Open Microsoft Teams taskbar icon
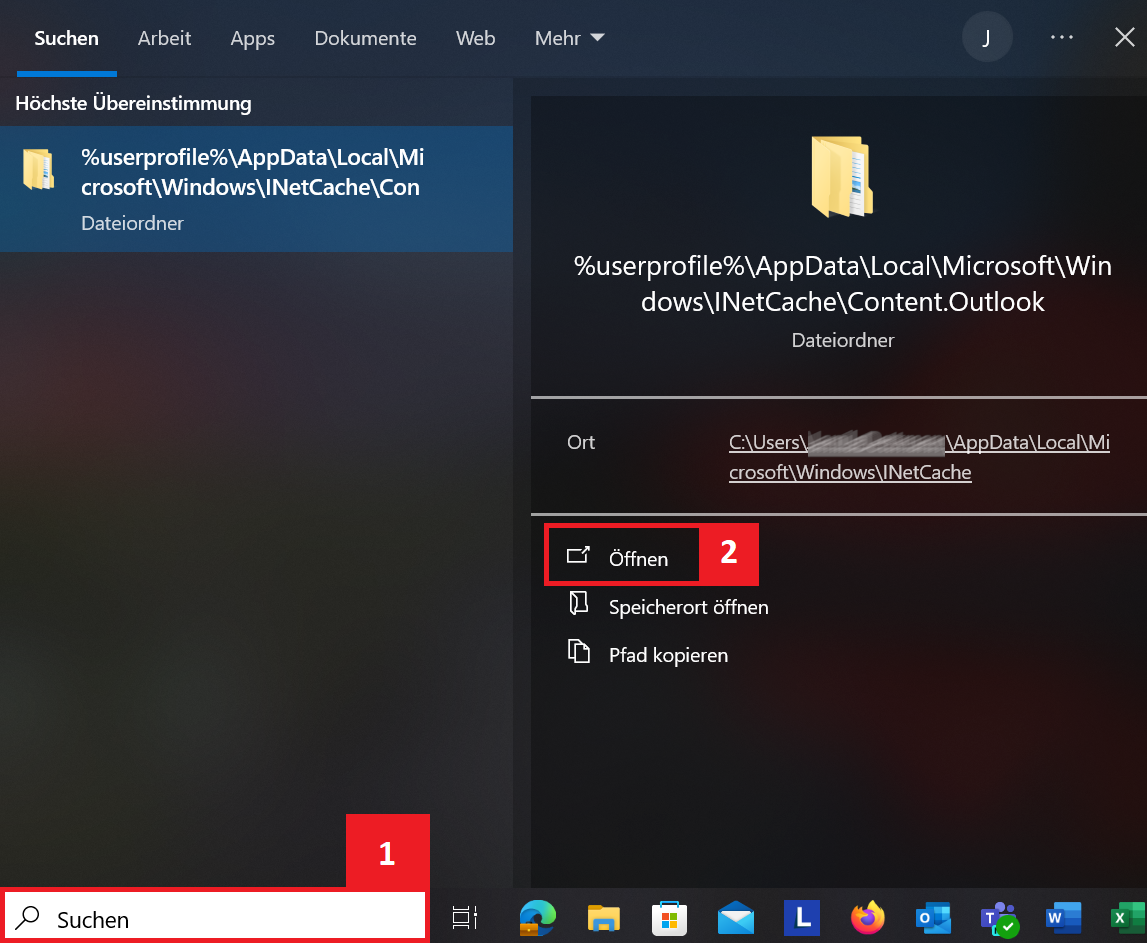 (x=999, y=917)
